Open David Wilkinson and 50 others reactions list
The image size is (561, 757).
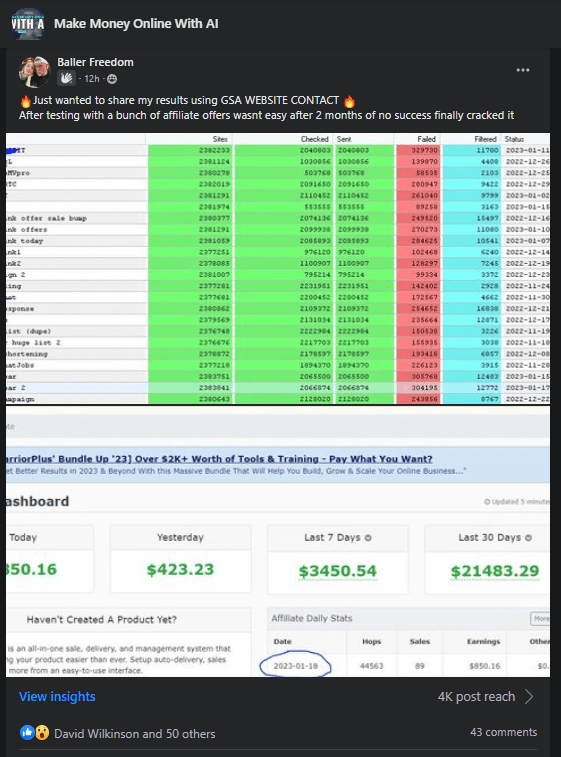[x=135, y=734]
